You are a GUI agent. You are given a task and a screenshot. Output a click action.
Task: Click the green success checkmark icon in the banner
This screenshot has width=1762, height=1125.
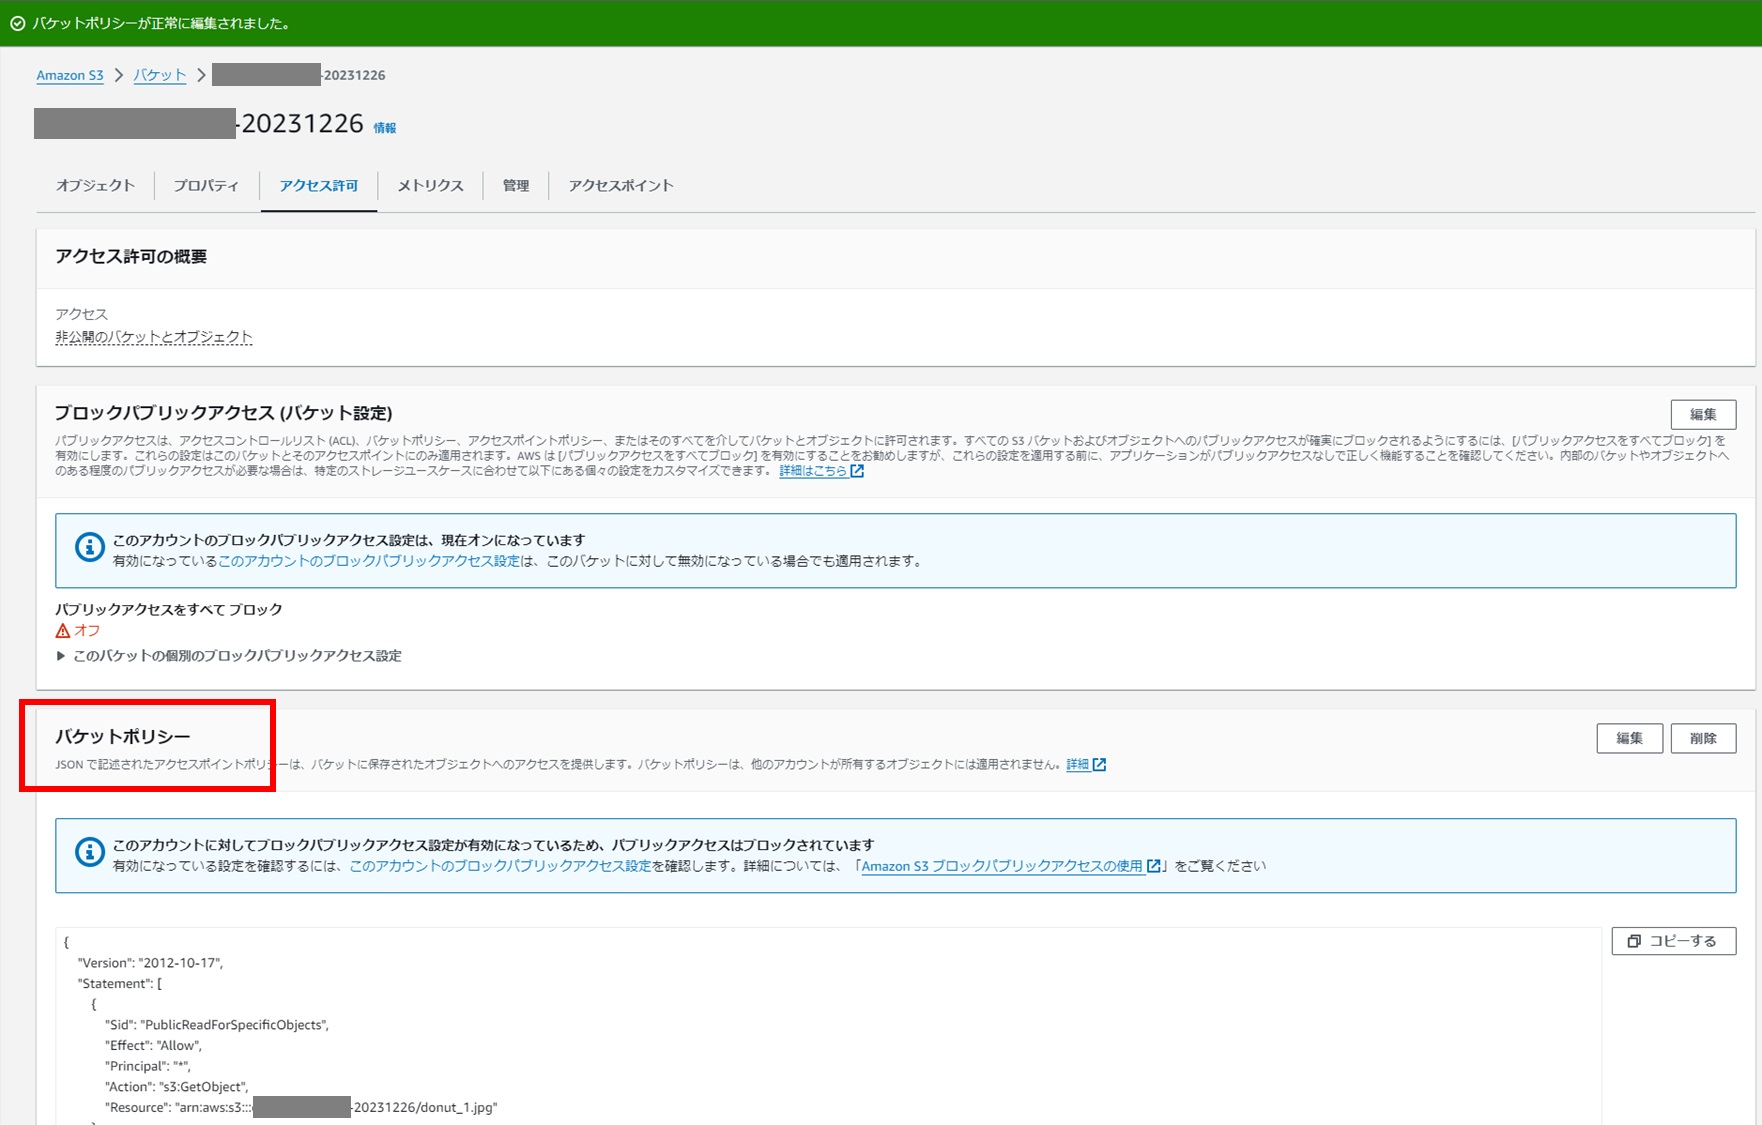coord(19,23)
